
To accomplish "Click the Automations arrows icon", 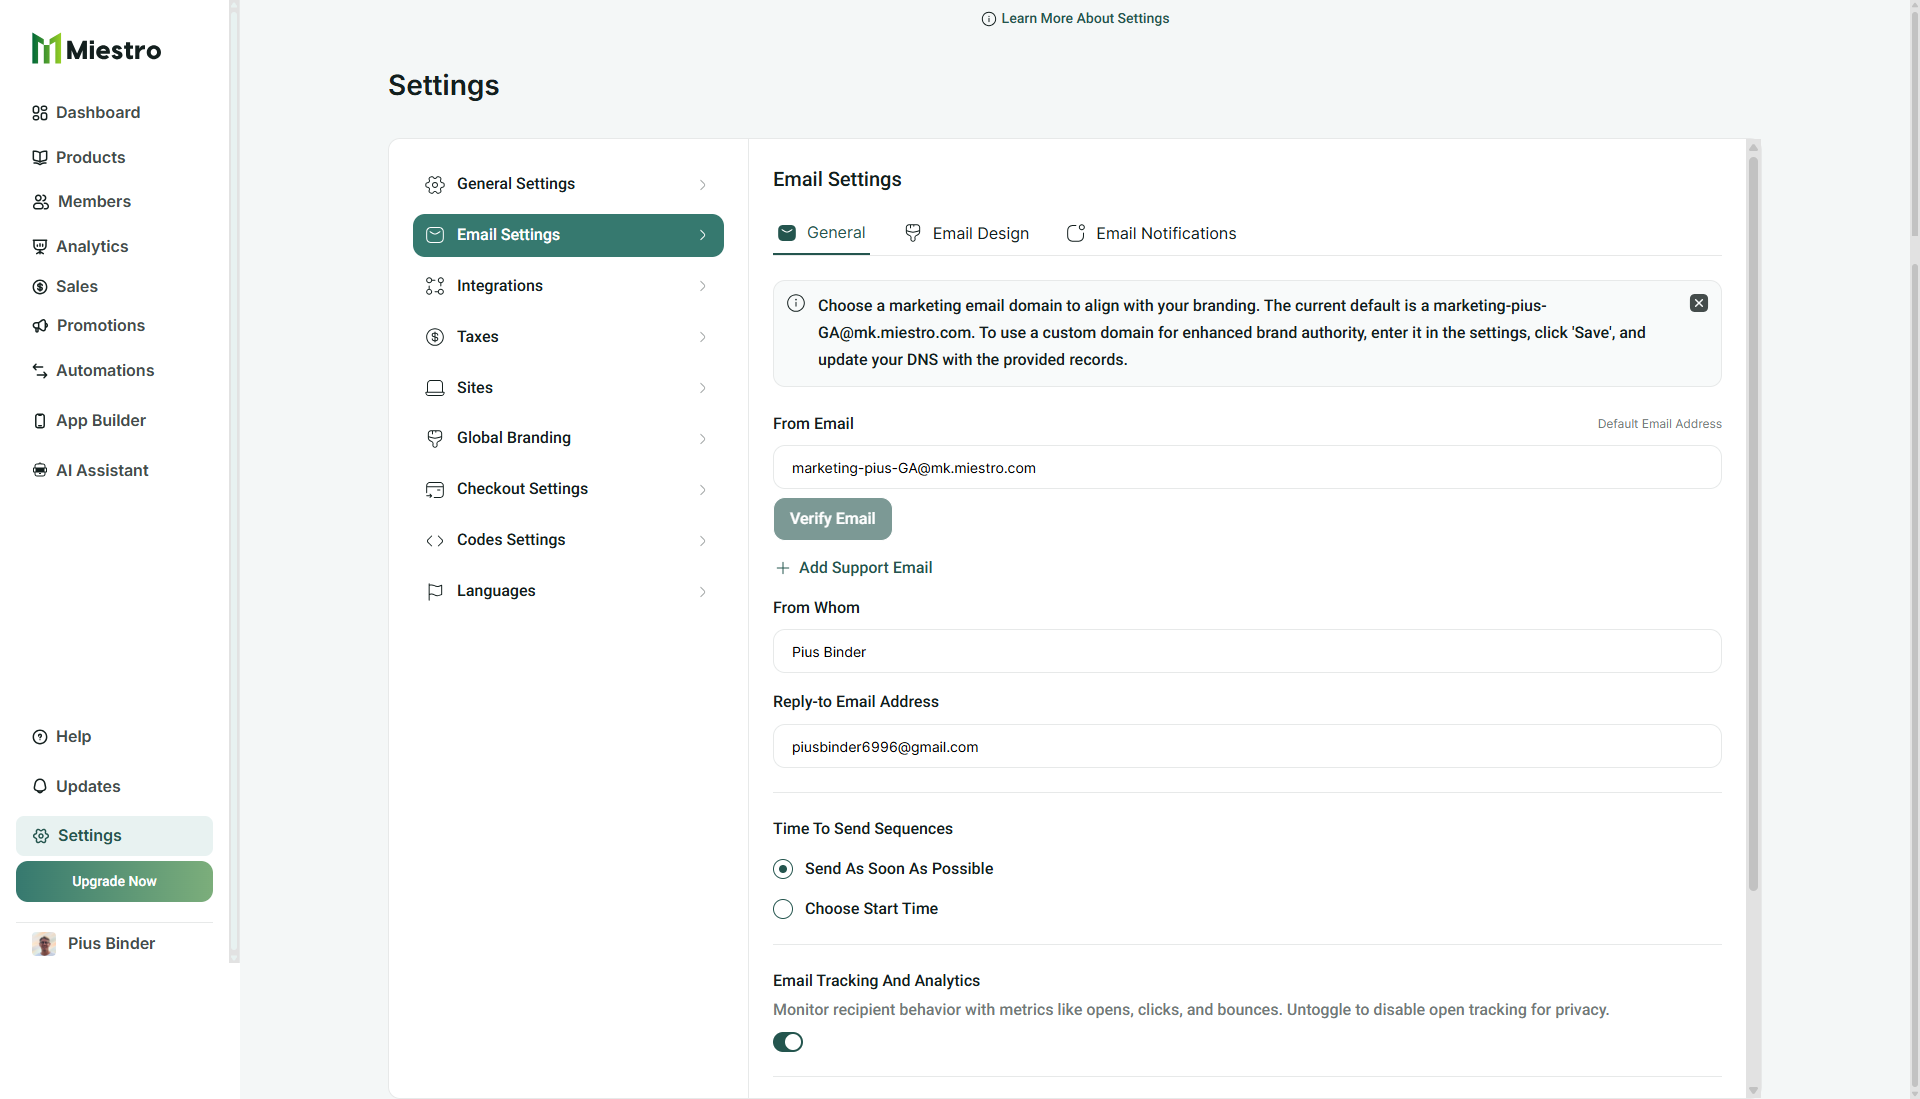I will coord(40,371).
